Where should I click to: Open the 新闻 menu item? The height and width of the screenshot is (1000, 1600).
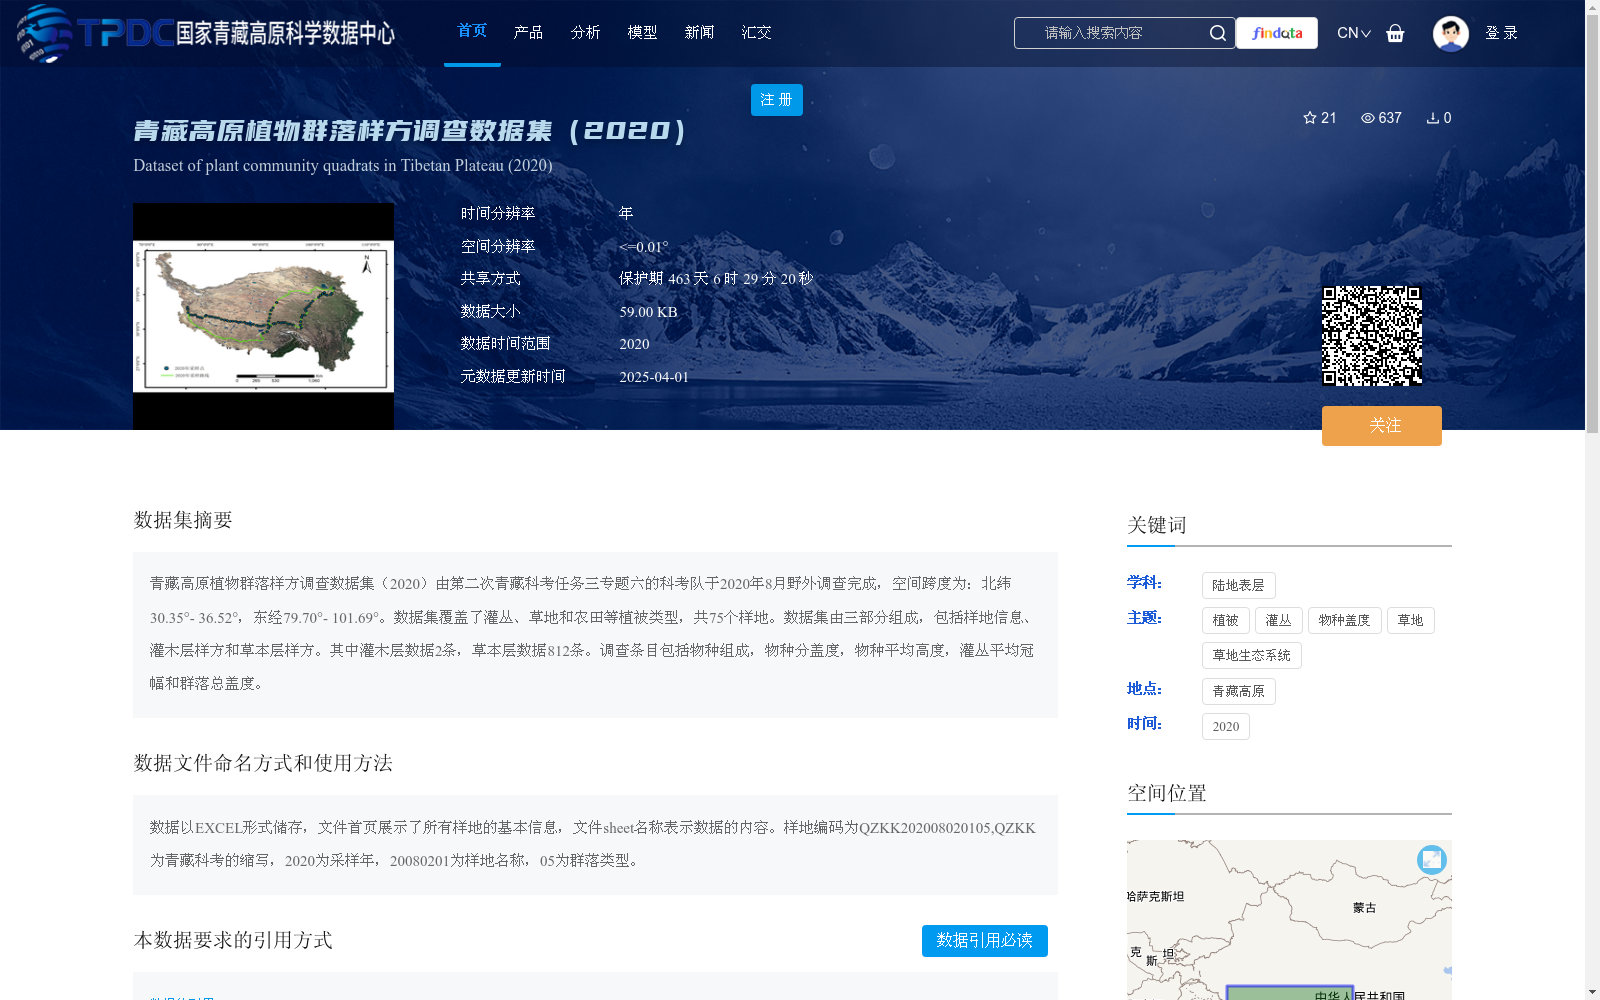coord(699,32)
